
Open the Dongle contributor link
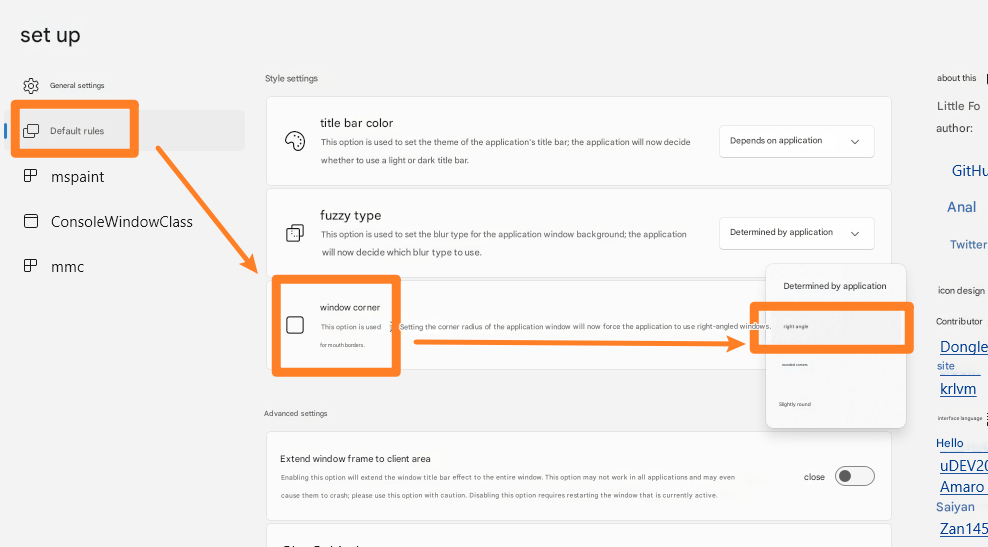point(963,347)
